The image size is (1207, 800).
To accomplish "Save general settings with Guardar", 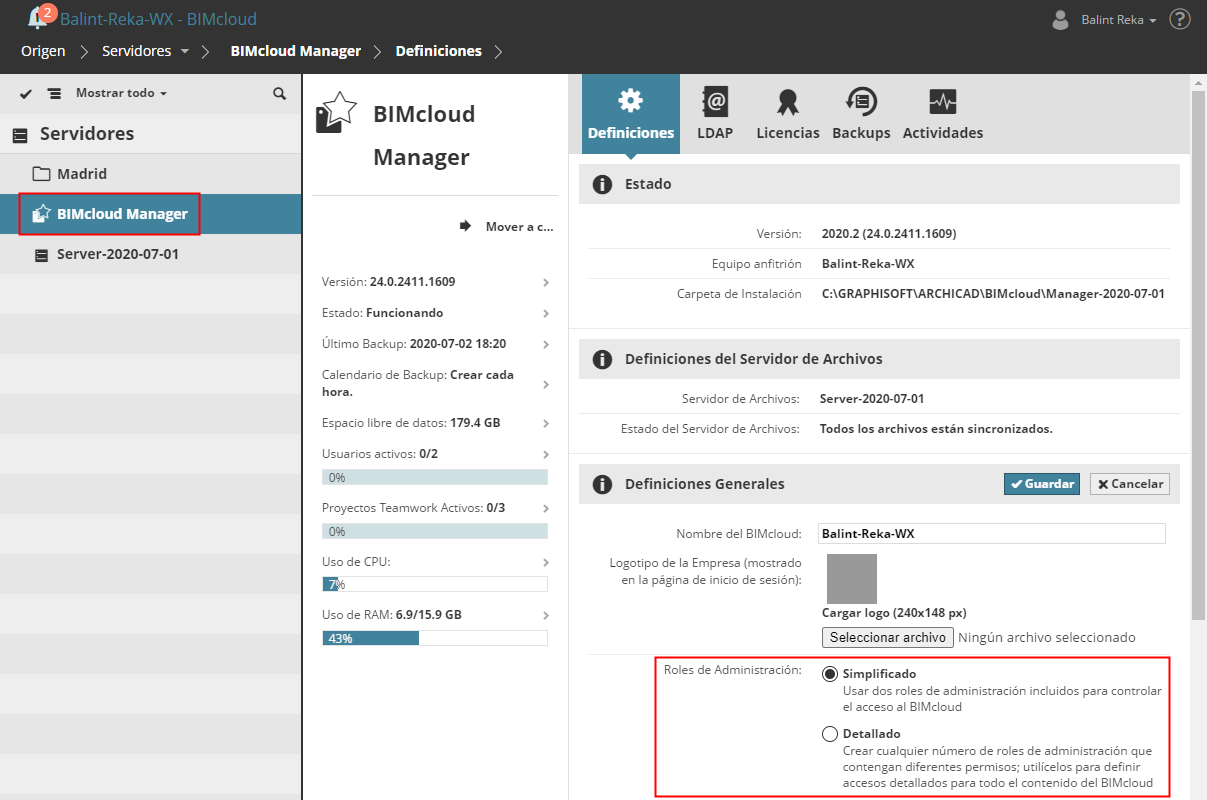I will click(x=1042, y=484).
